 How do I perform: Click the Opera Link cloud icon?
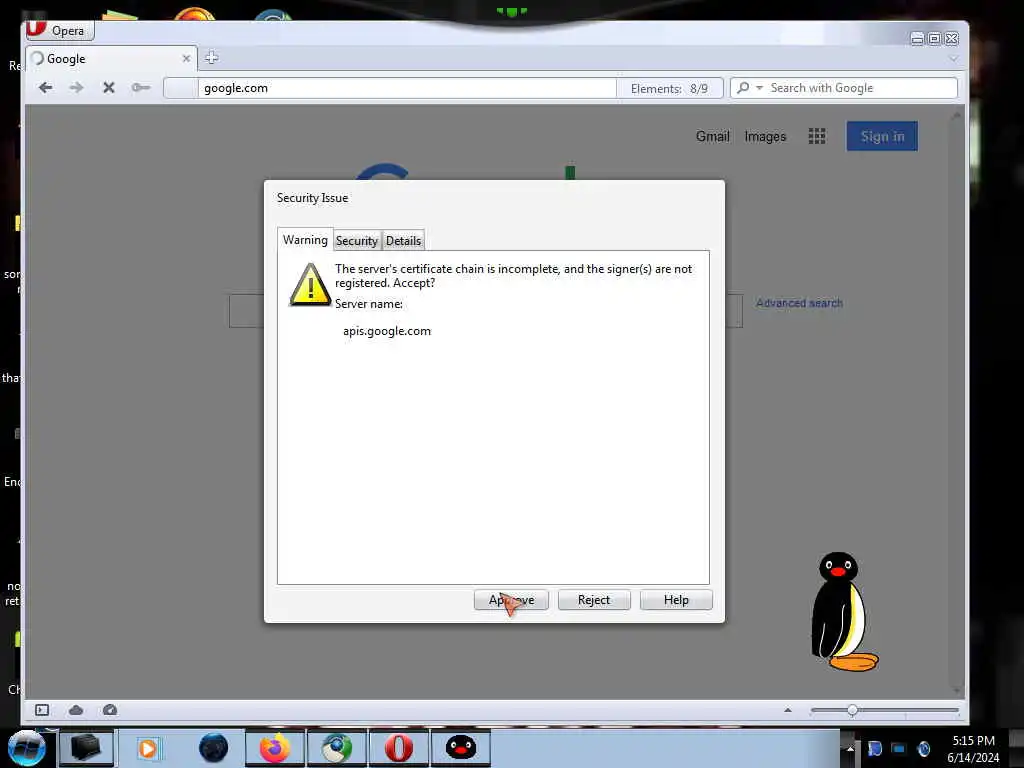coord(76,710)
